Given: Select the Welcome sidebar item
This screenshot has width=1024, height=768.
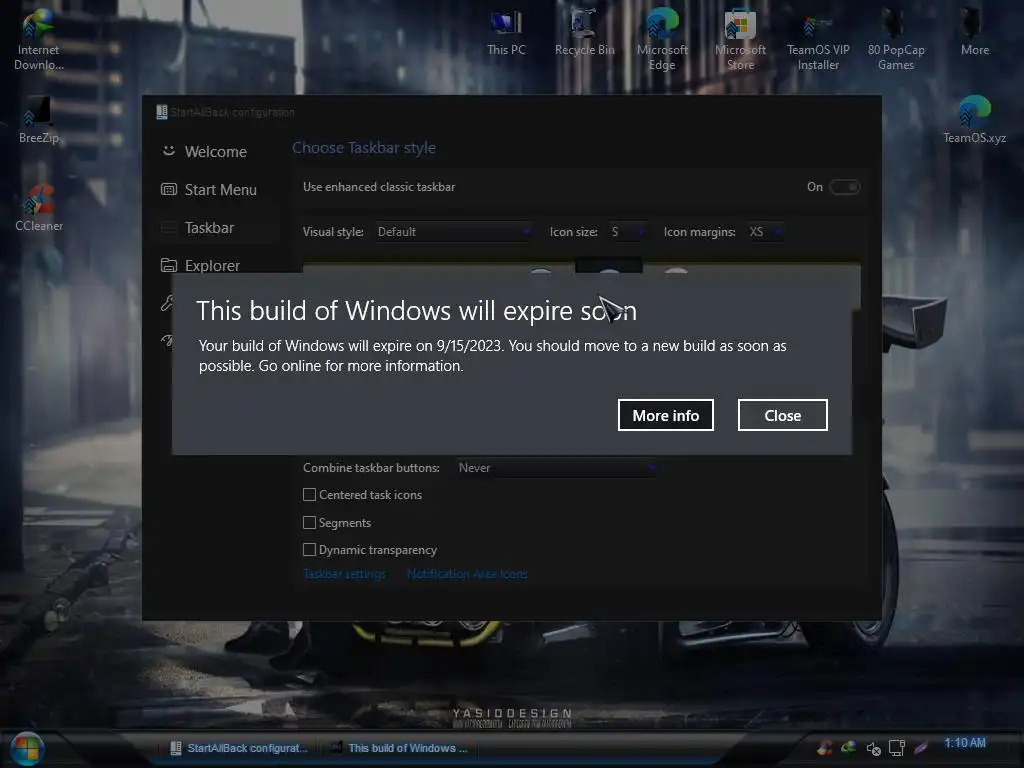Looking at the screenshot, I should [216, 152].
